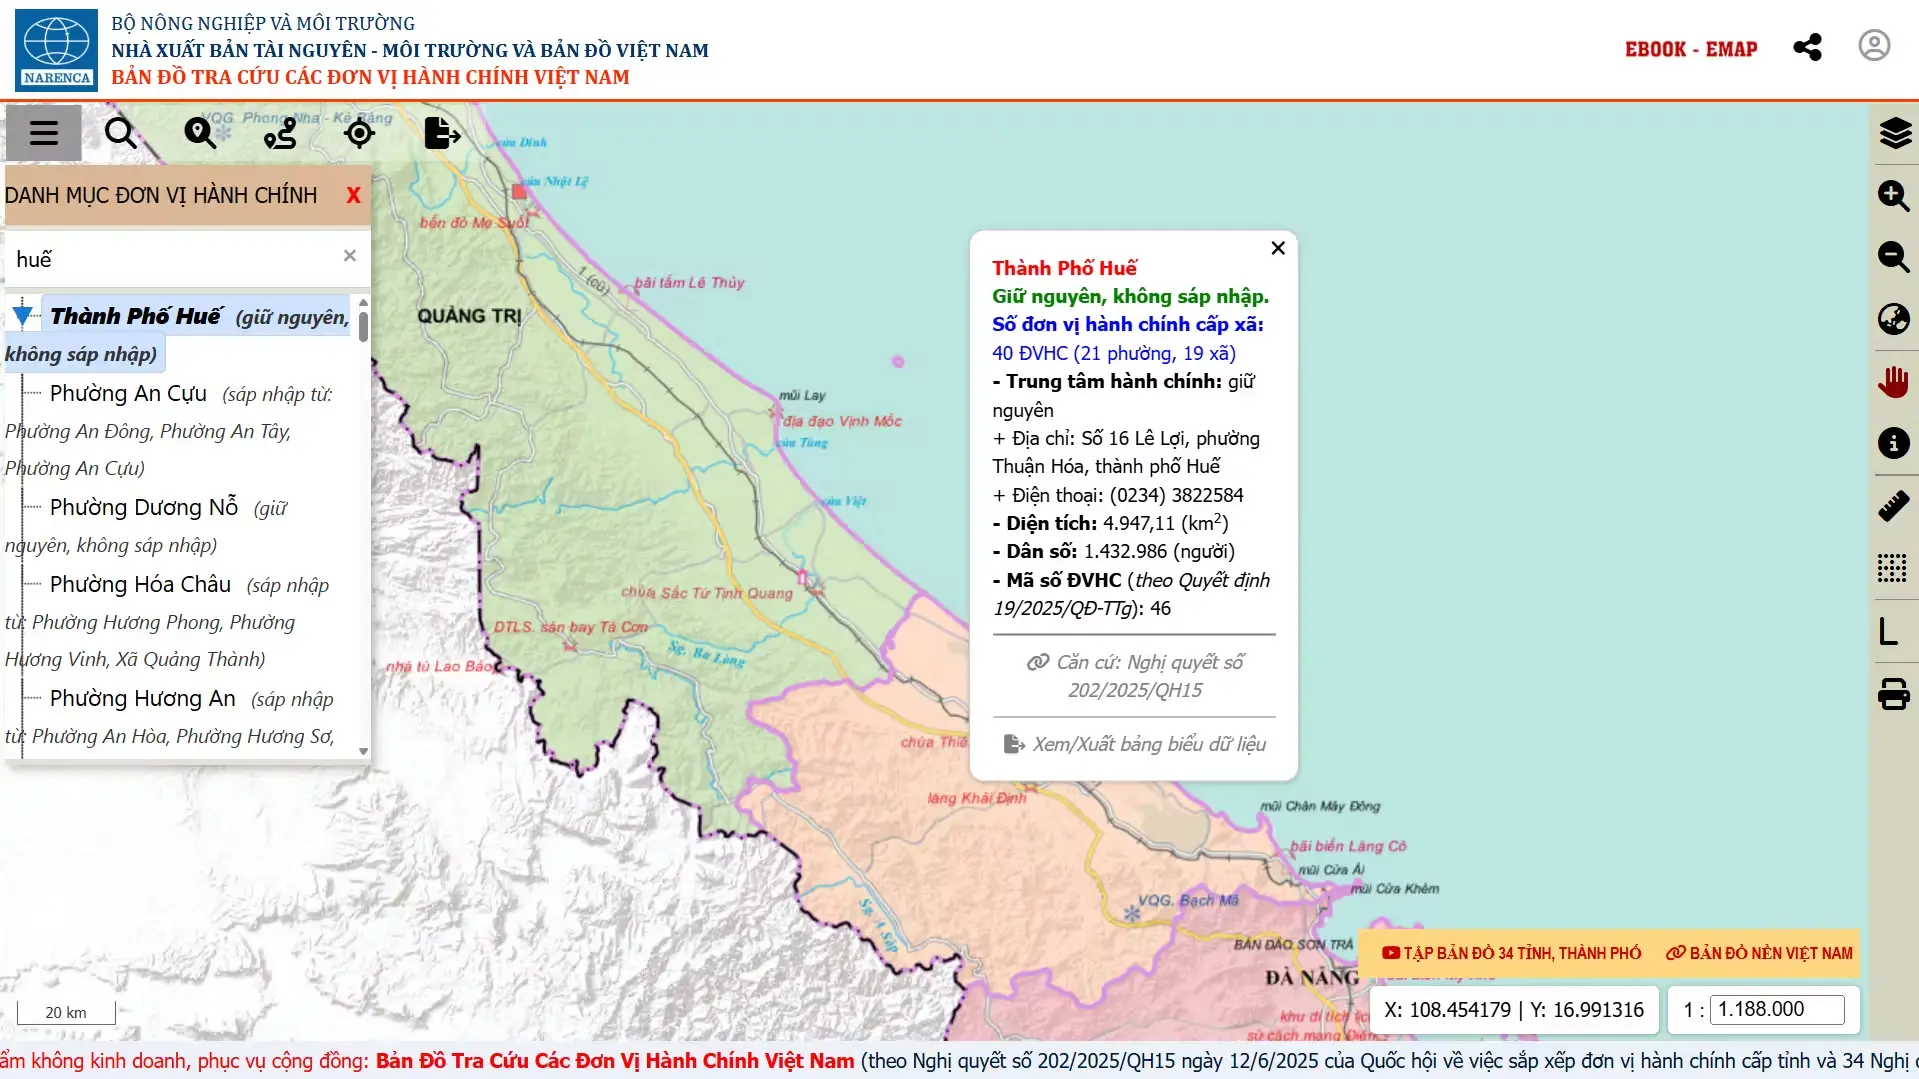Click the X/Y coordinate readout
Image resolution: width=1919 pixels, height=1079 pixels.
click(1514, 1010)
